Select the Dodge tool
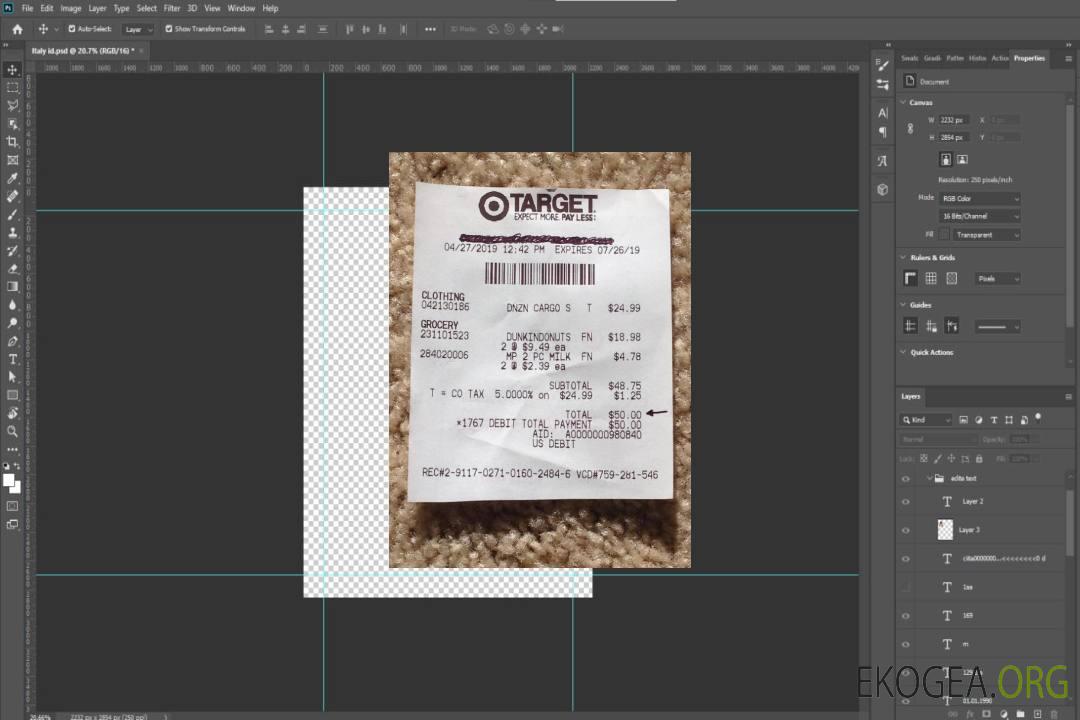This screenshot has width=1080, height=720. (12, 322)
